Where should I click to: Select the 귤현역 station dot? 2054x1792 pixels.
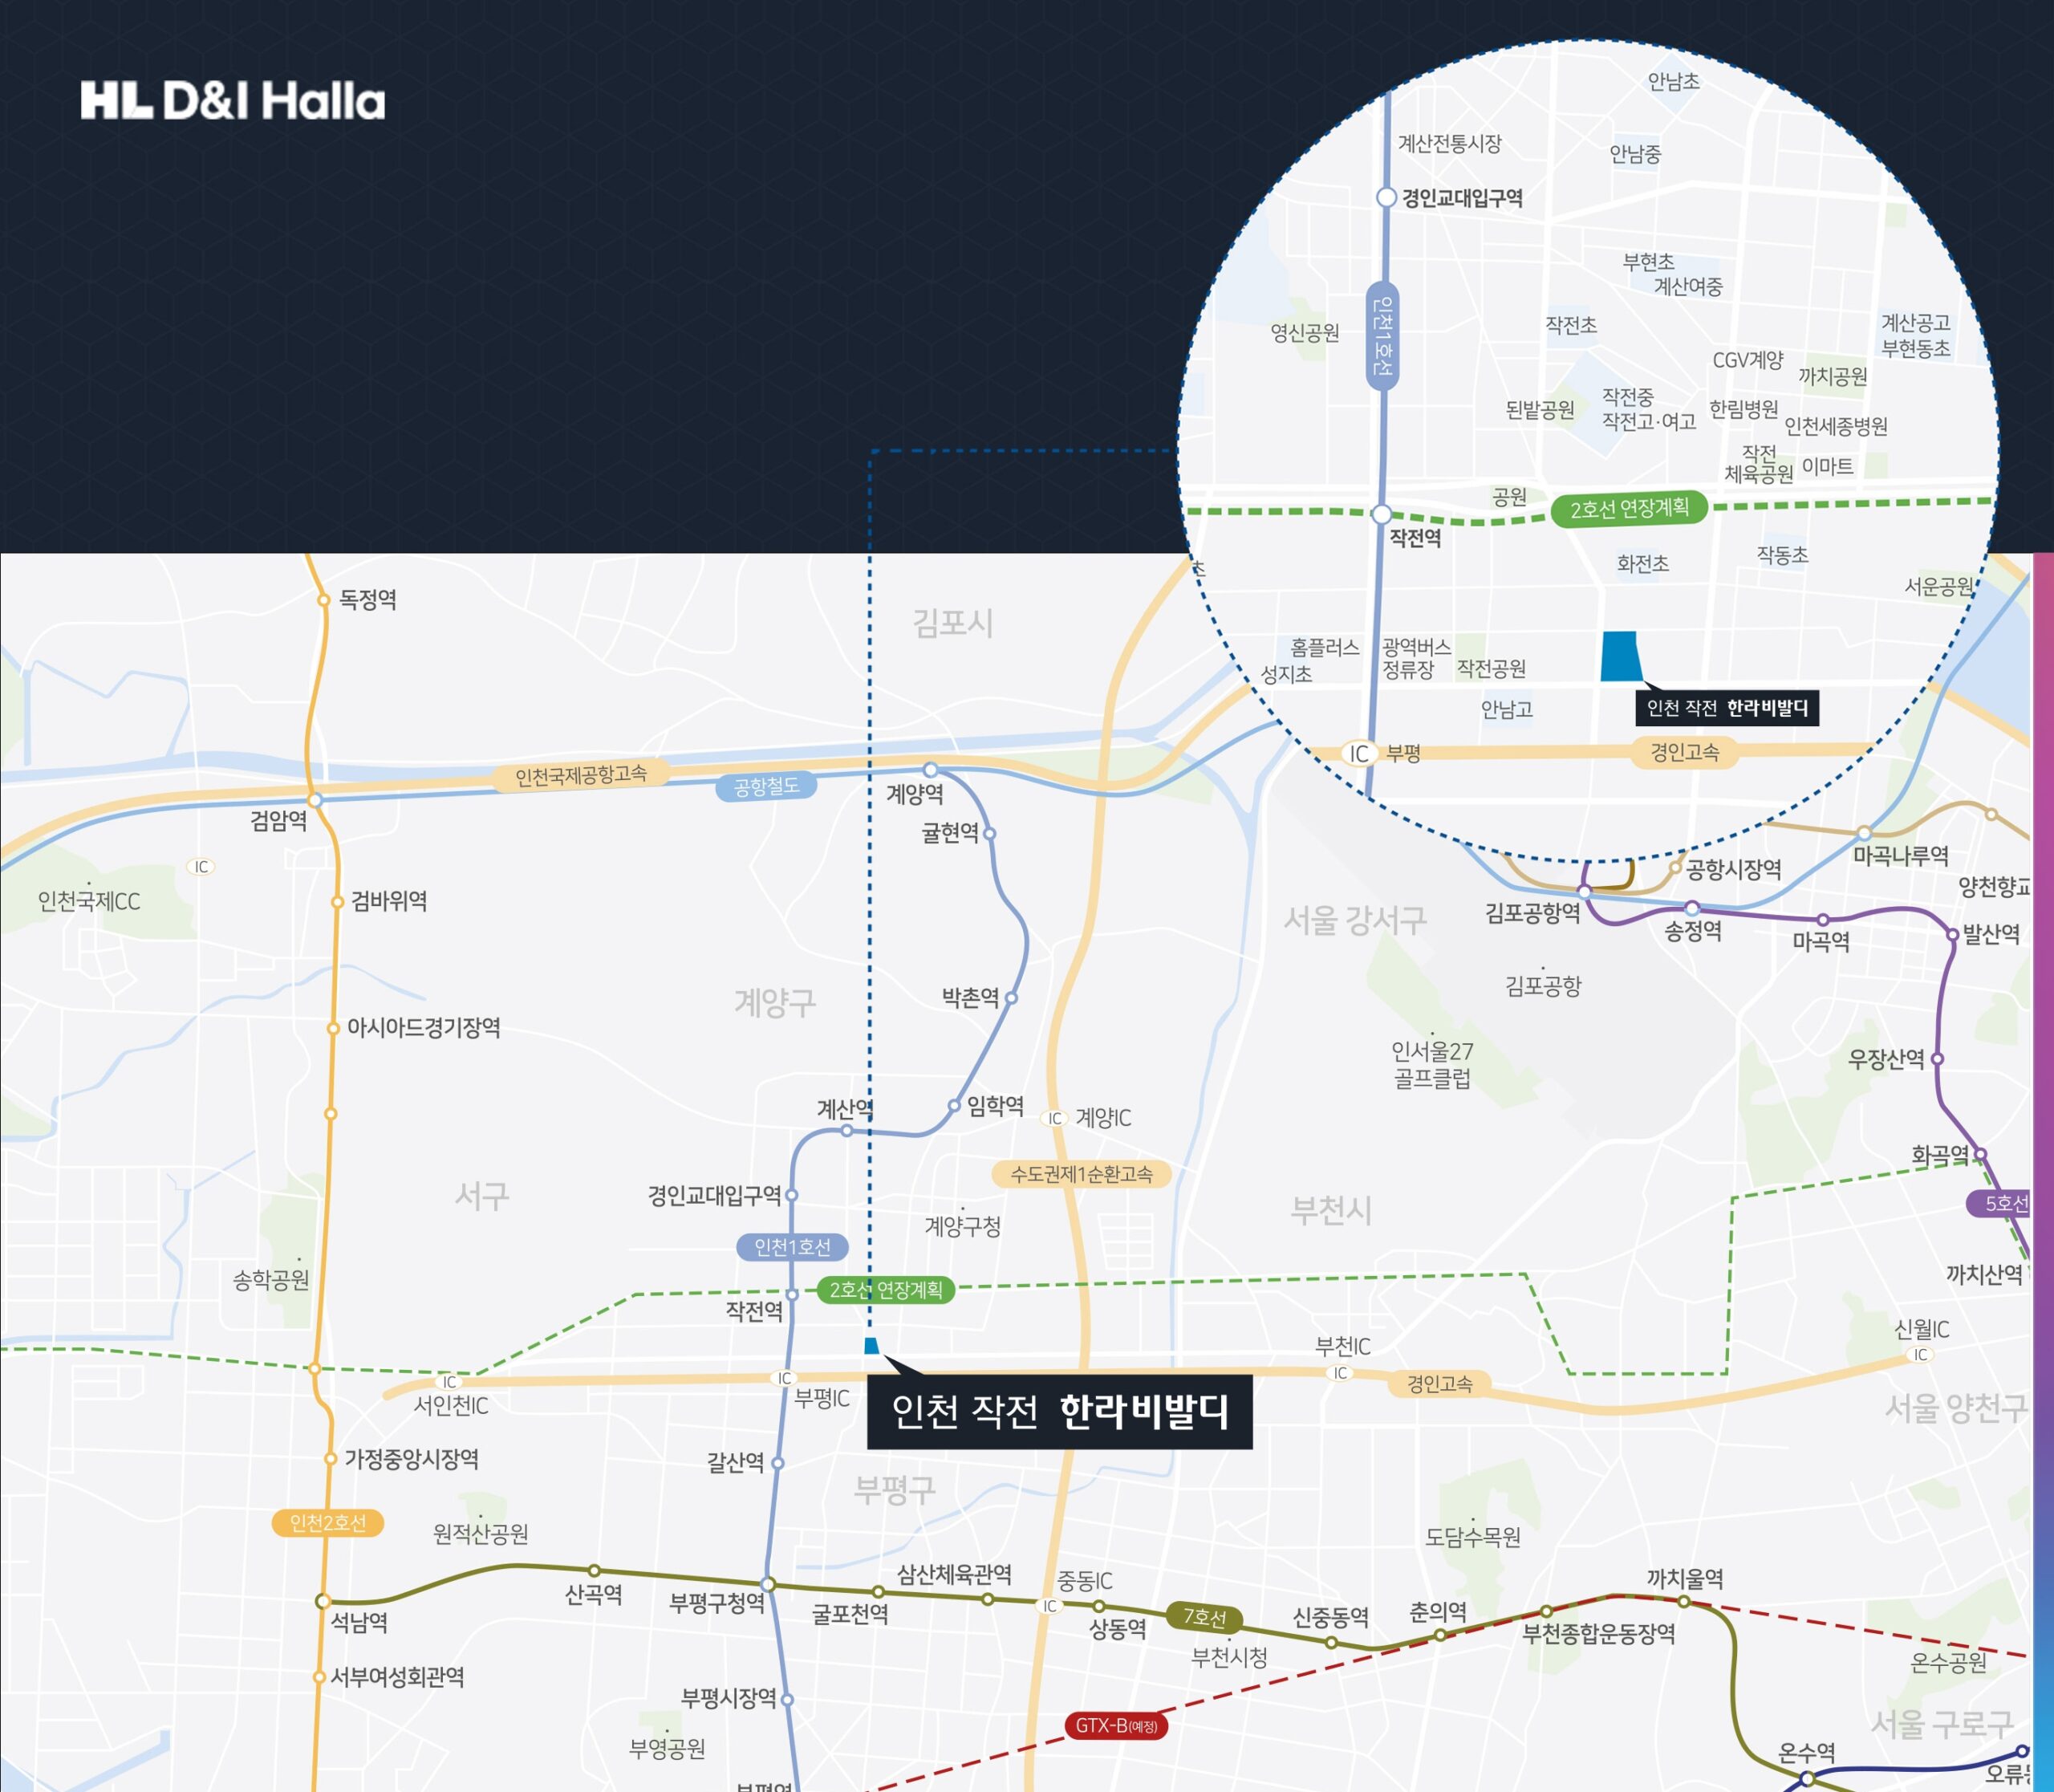click(x=989, y=833)
